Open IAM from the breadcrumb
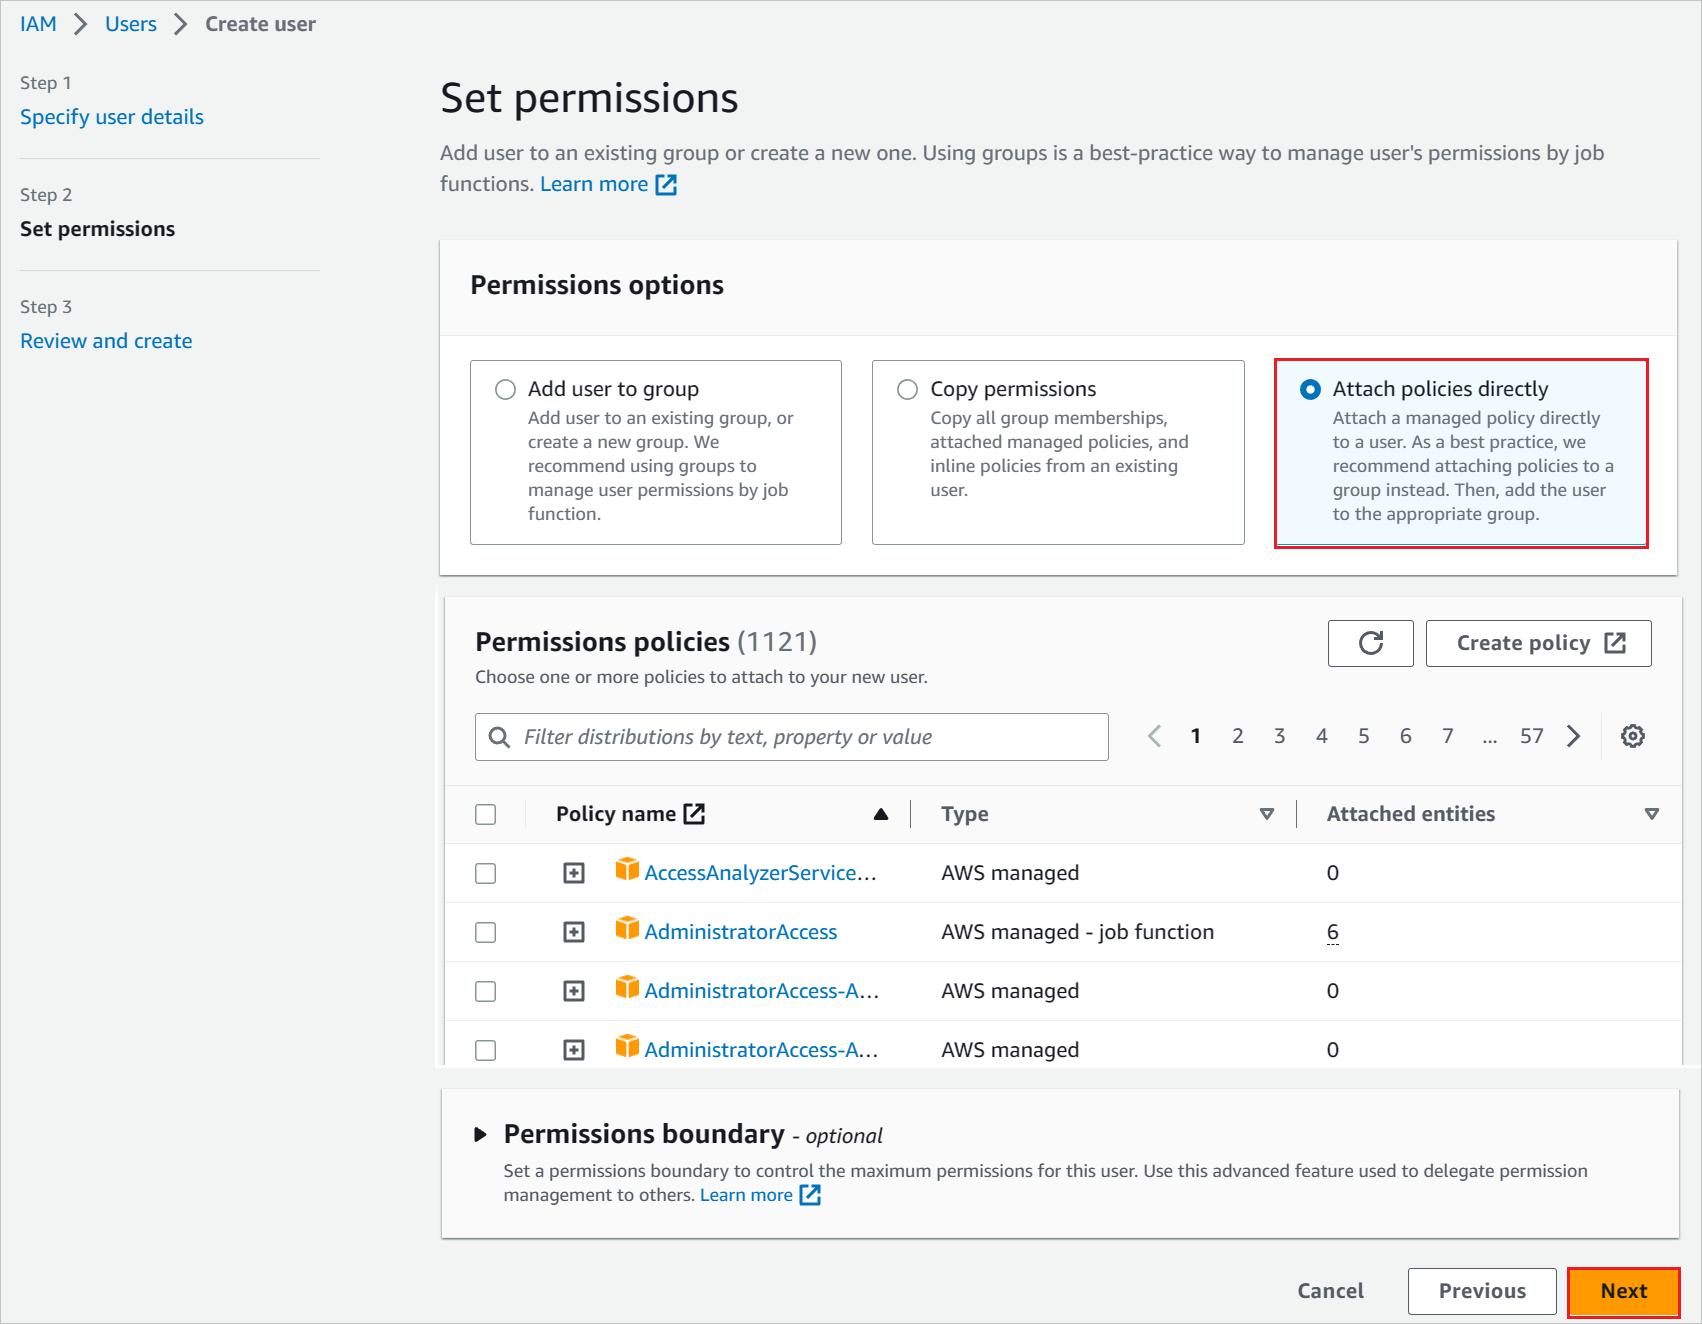Image resolution: width=1702 pixels, height=1324 pixels. click(37, 23)
